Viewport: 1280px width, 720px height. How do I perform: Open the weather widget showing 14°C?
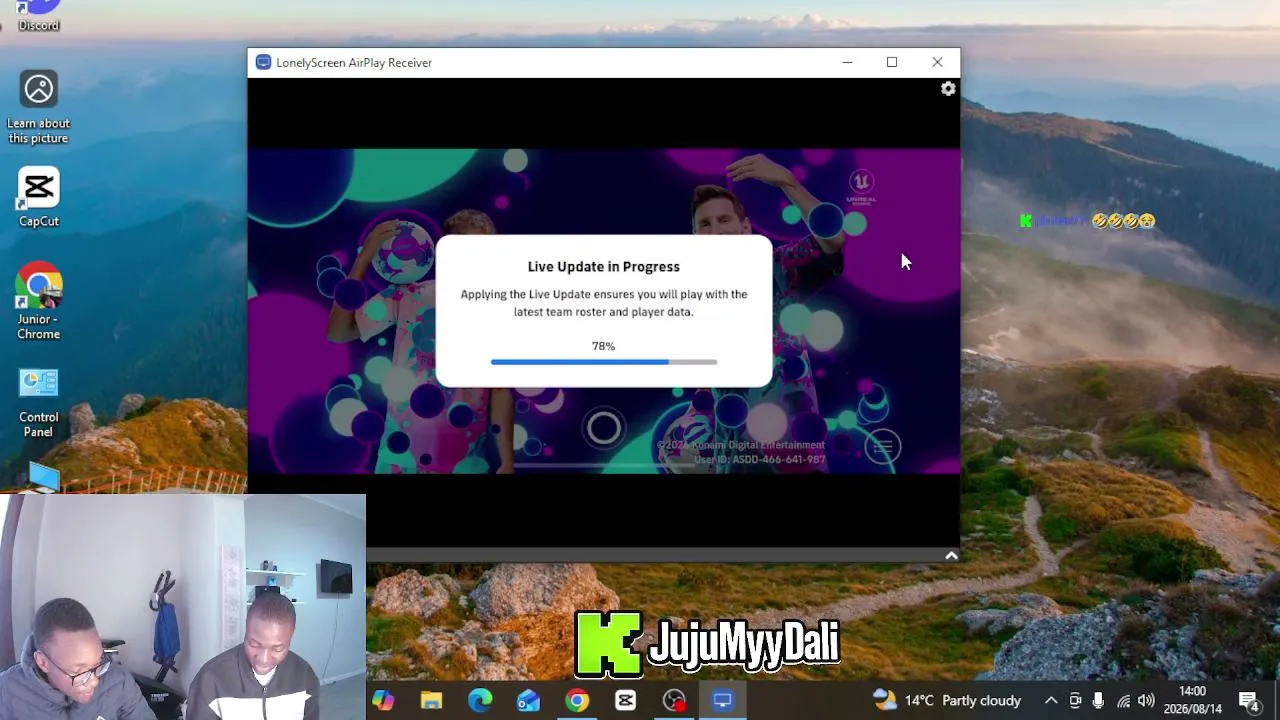pyautogui.click(x=947, y=700)
